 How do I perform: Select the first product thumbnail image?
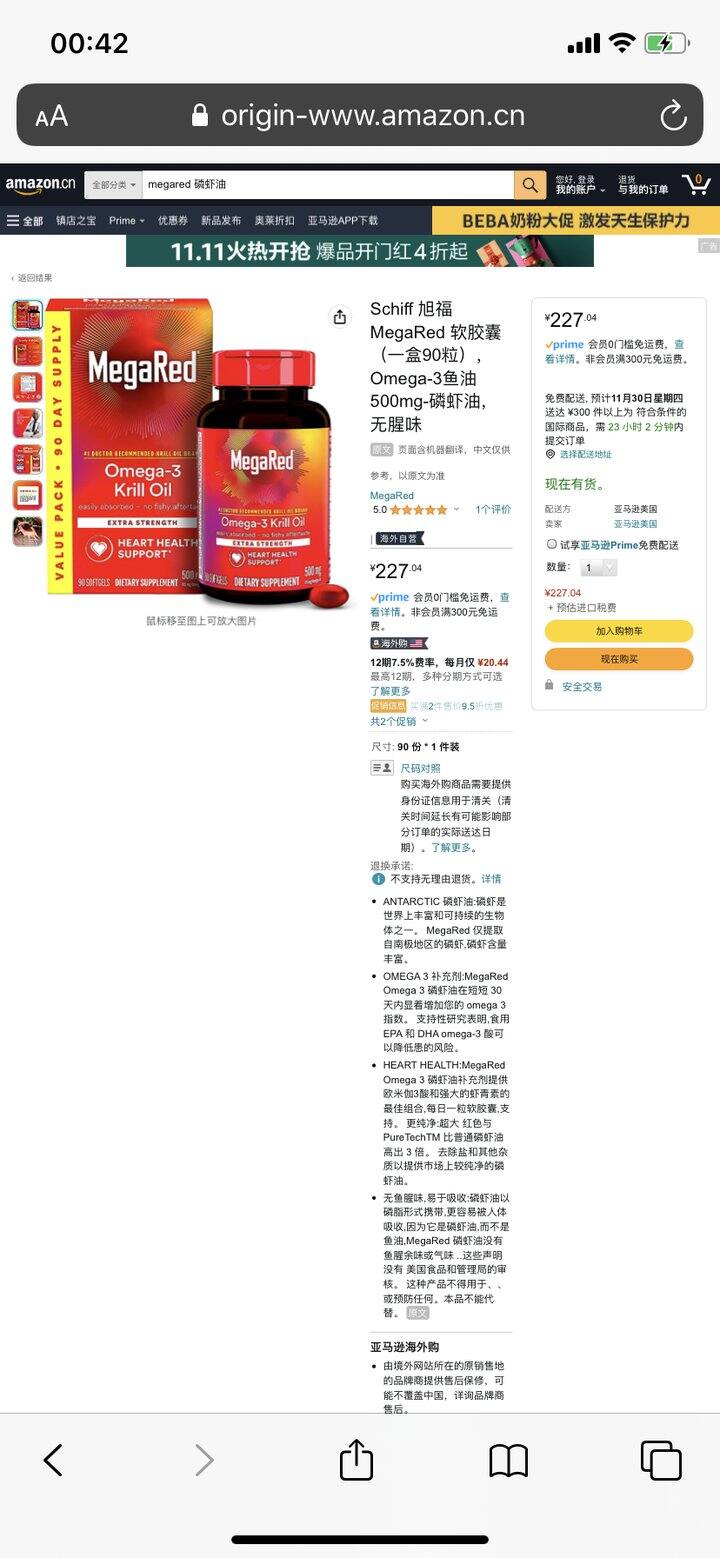(x=27, y=315)
